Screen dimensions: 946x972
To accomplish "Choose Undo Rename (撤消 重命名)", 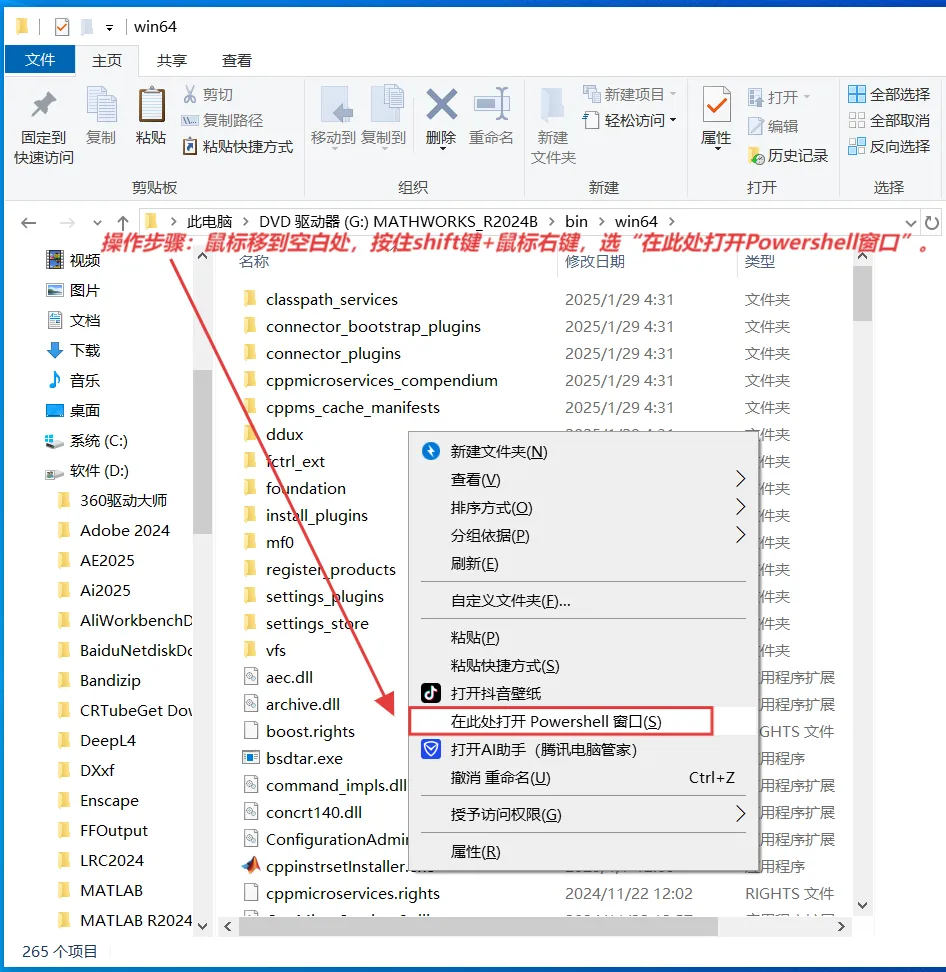I will pos(583,777).
